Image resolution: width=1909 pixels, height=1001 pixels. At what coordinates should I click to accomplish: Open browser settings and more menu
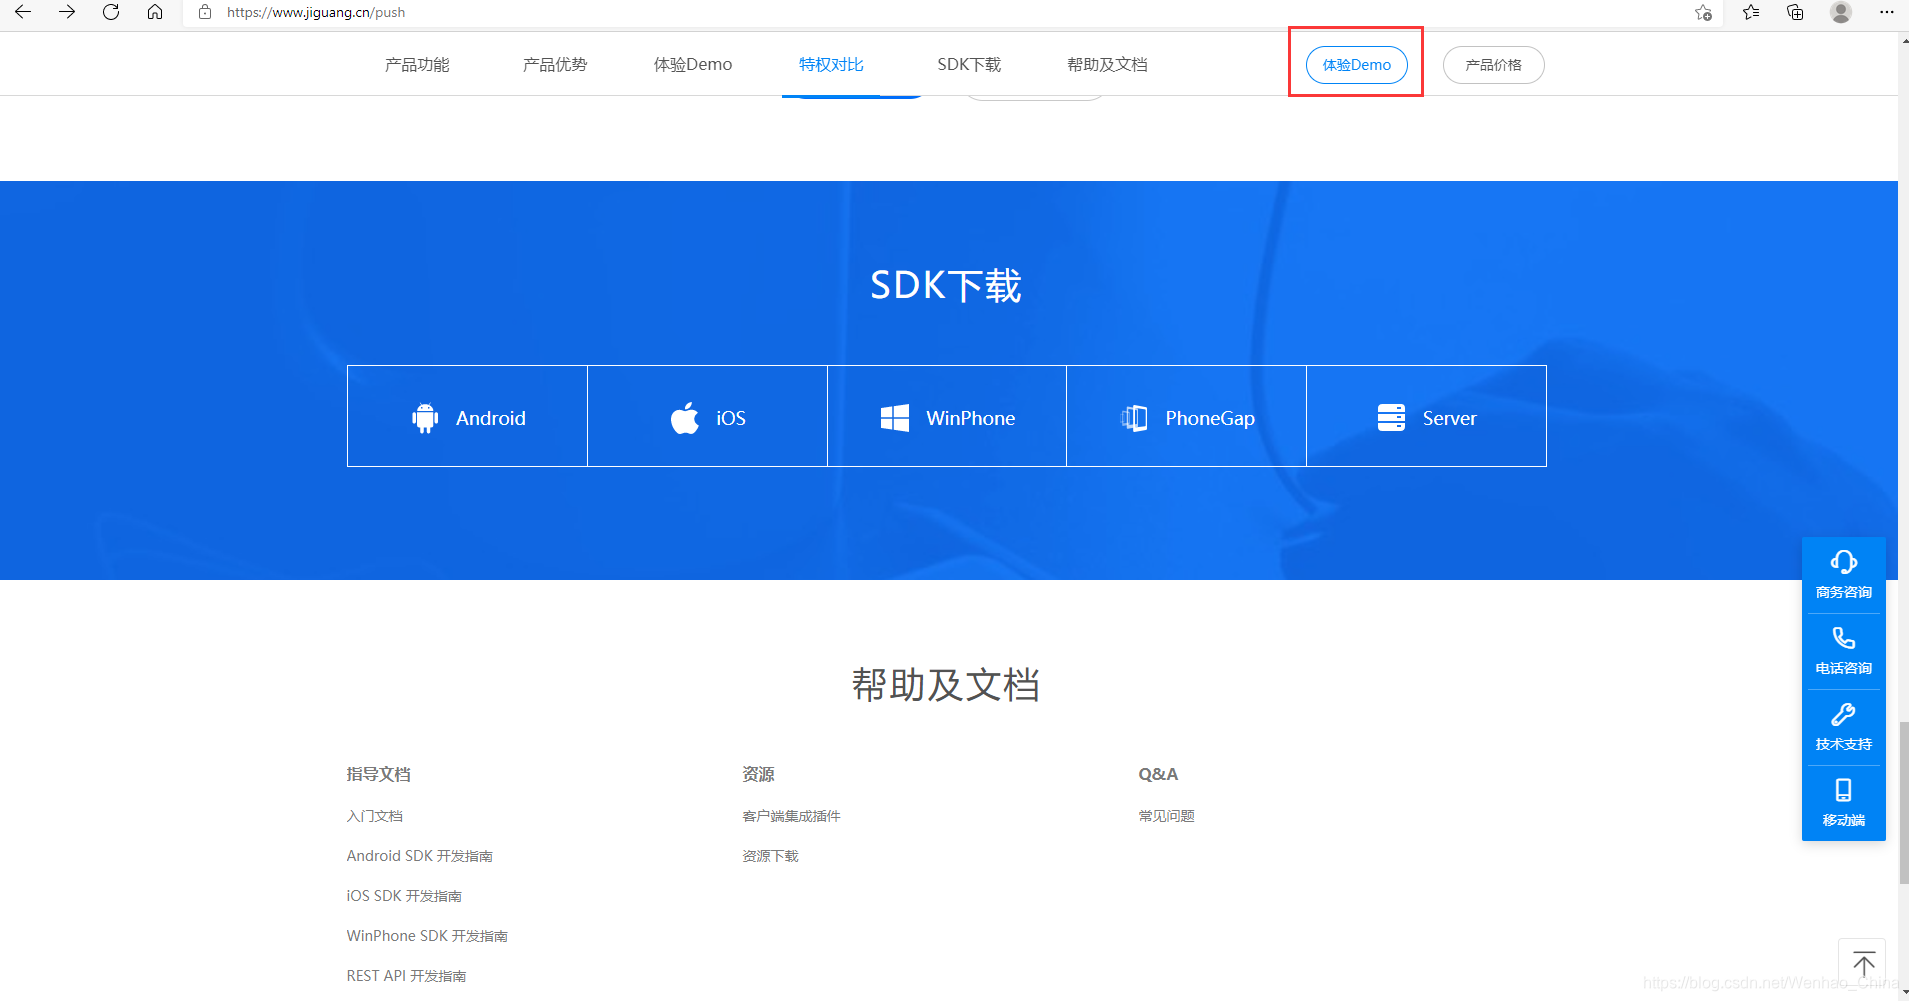[x=1887, y=12]
